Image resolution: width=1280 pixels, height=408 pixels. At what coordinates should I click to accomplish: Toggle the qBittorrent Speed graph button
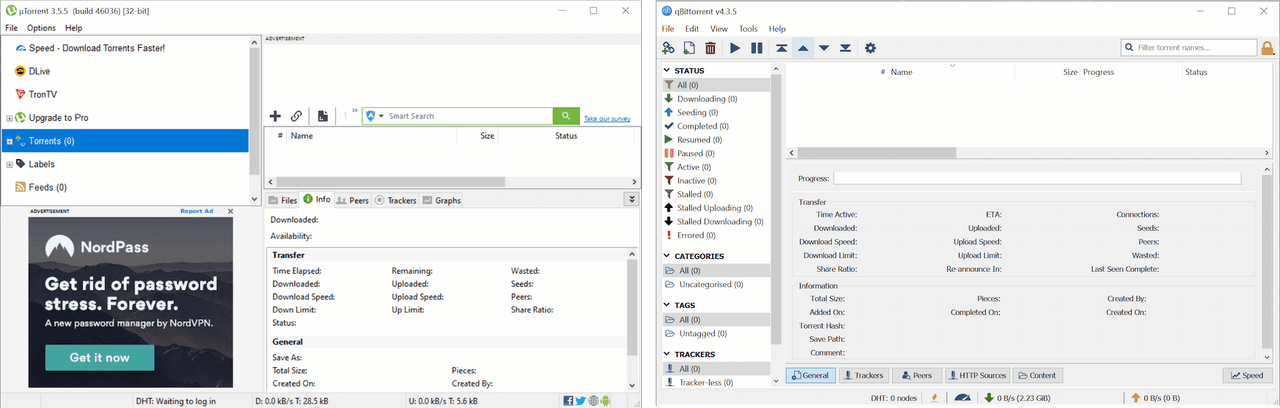click(1248, 375)
